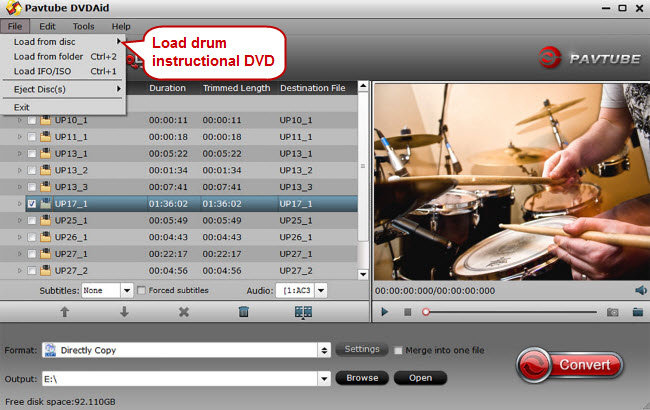
Task: Check the UP13_3 checkbox
Action: (x=32, y=187)
